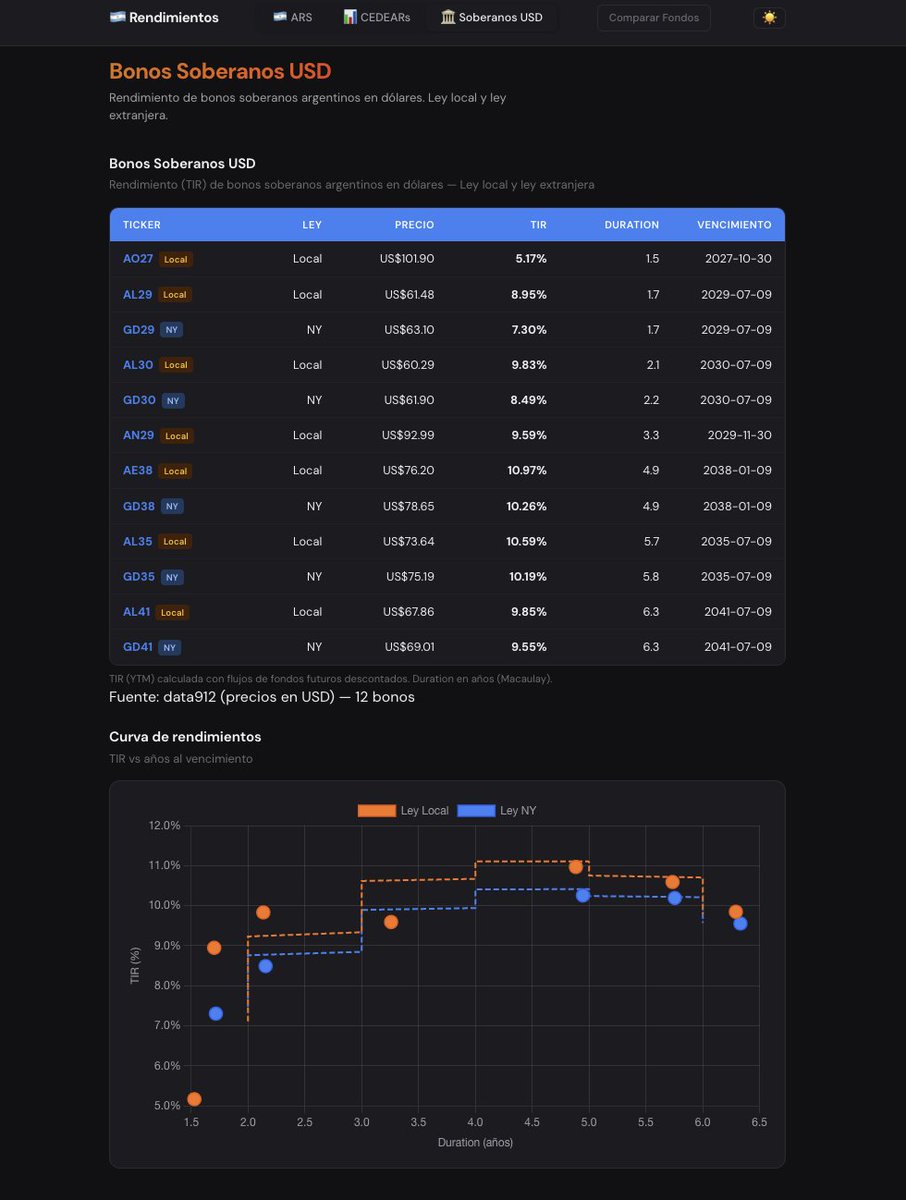Sort table by DURATION column header
This screenshot has width=906, height=1200.
pos(632,225)
